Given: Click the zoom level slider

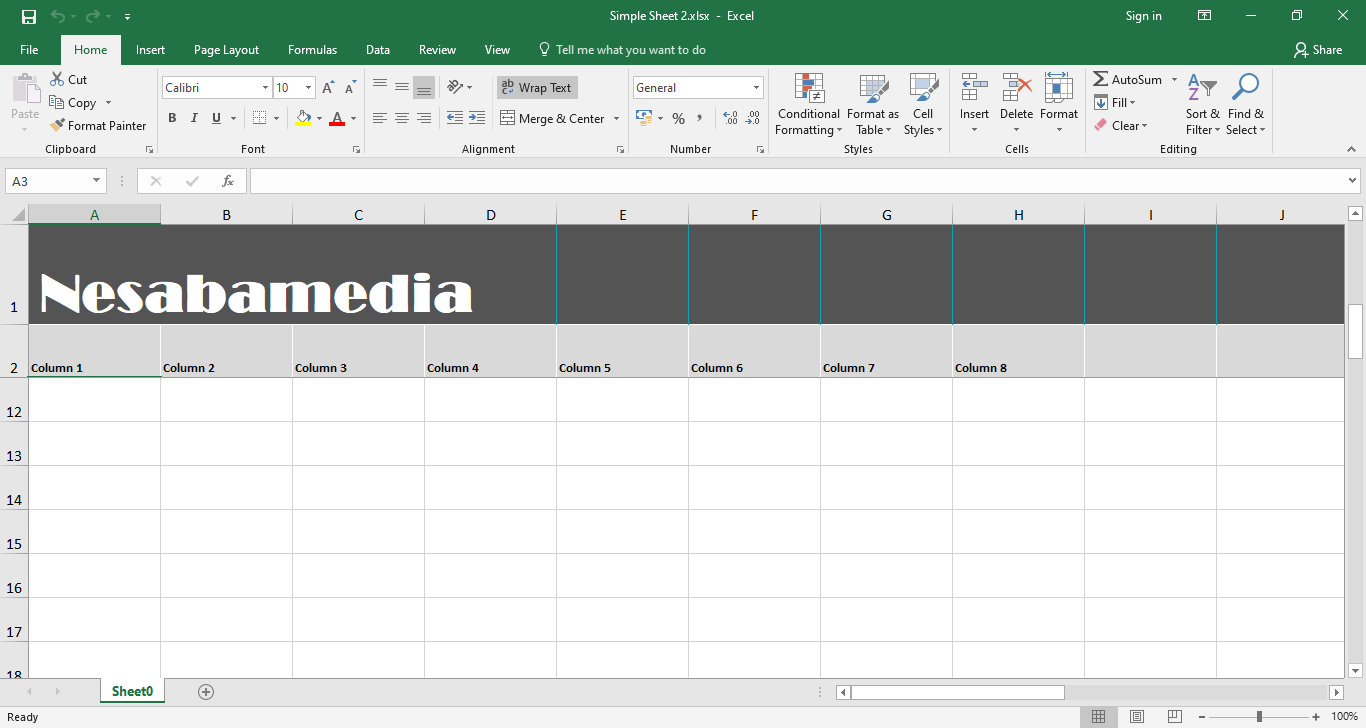Looking at the screenshot, I should [1259, 717].
